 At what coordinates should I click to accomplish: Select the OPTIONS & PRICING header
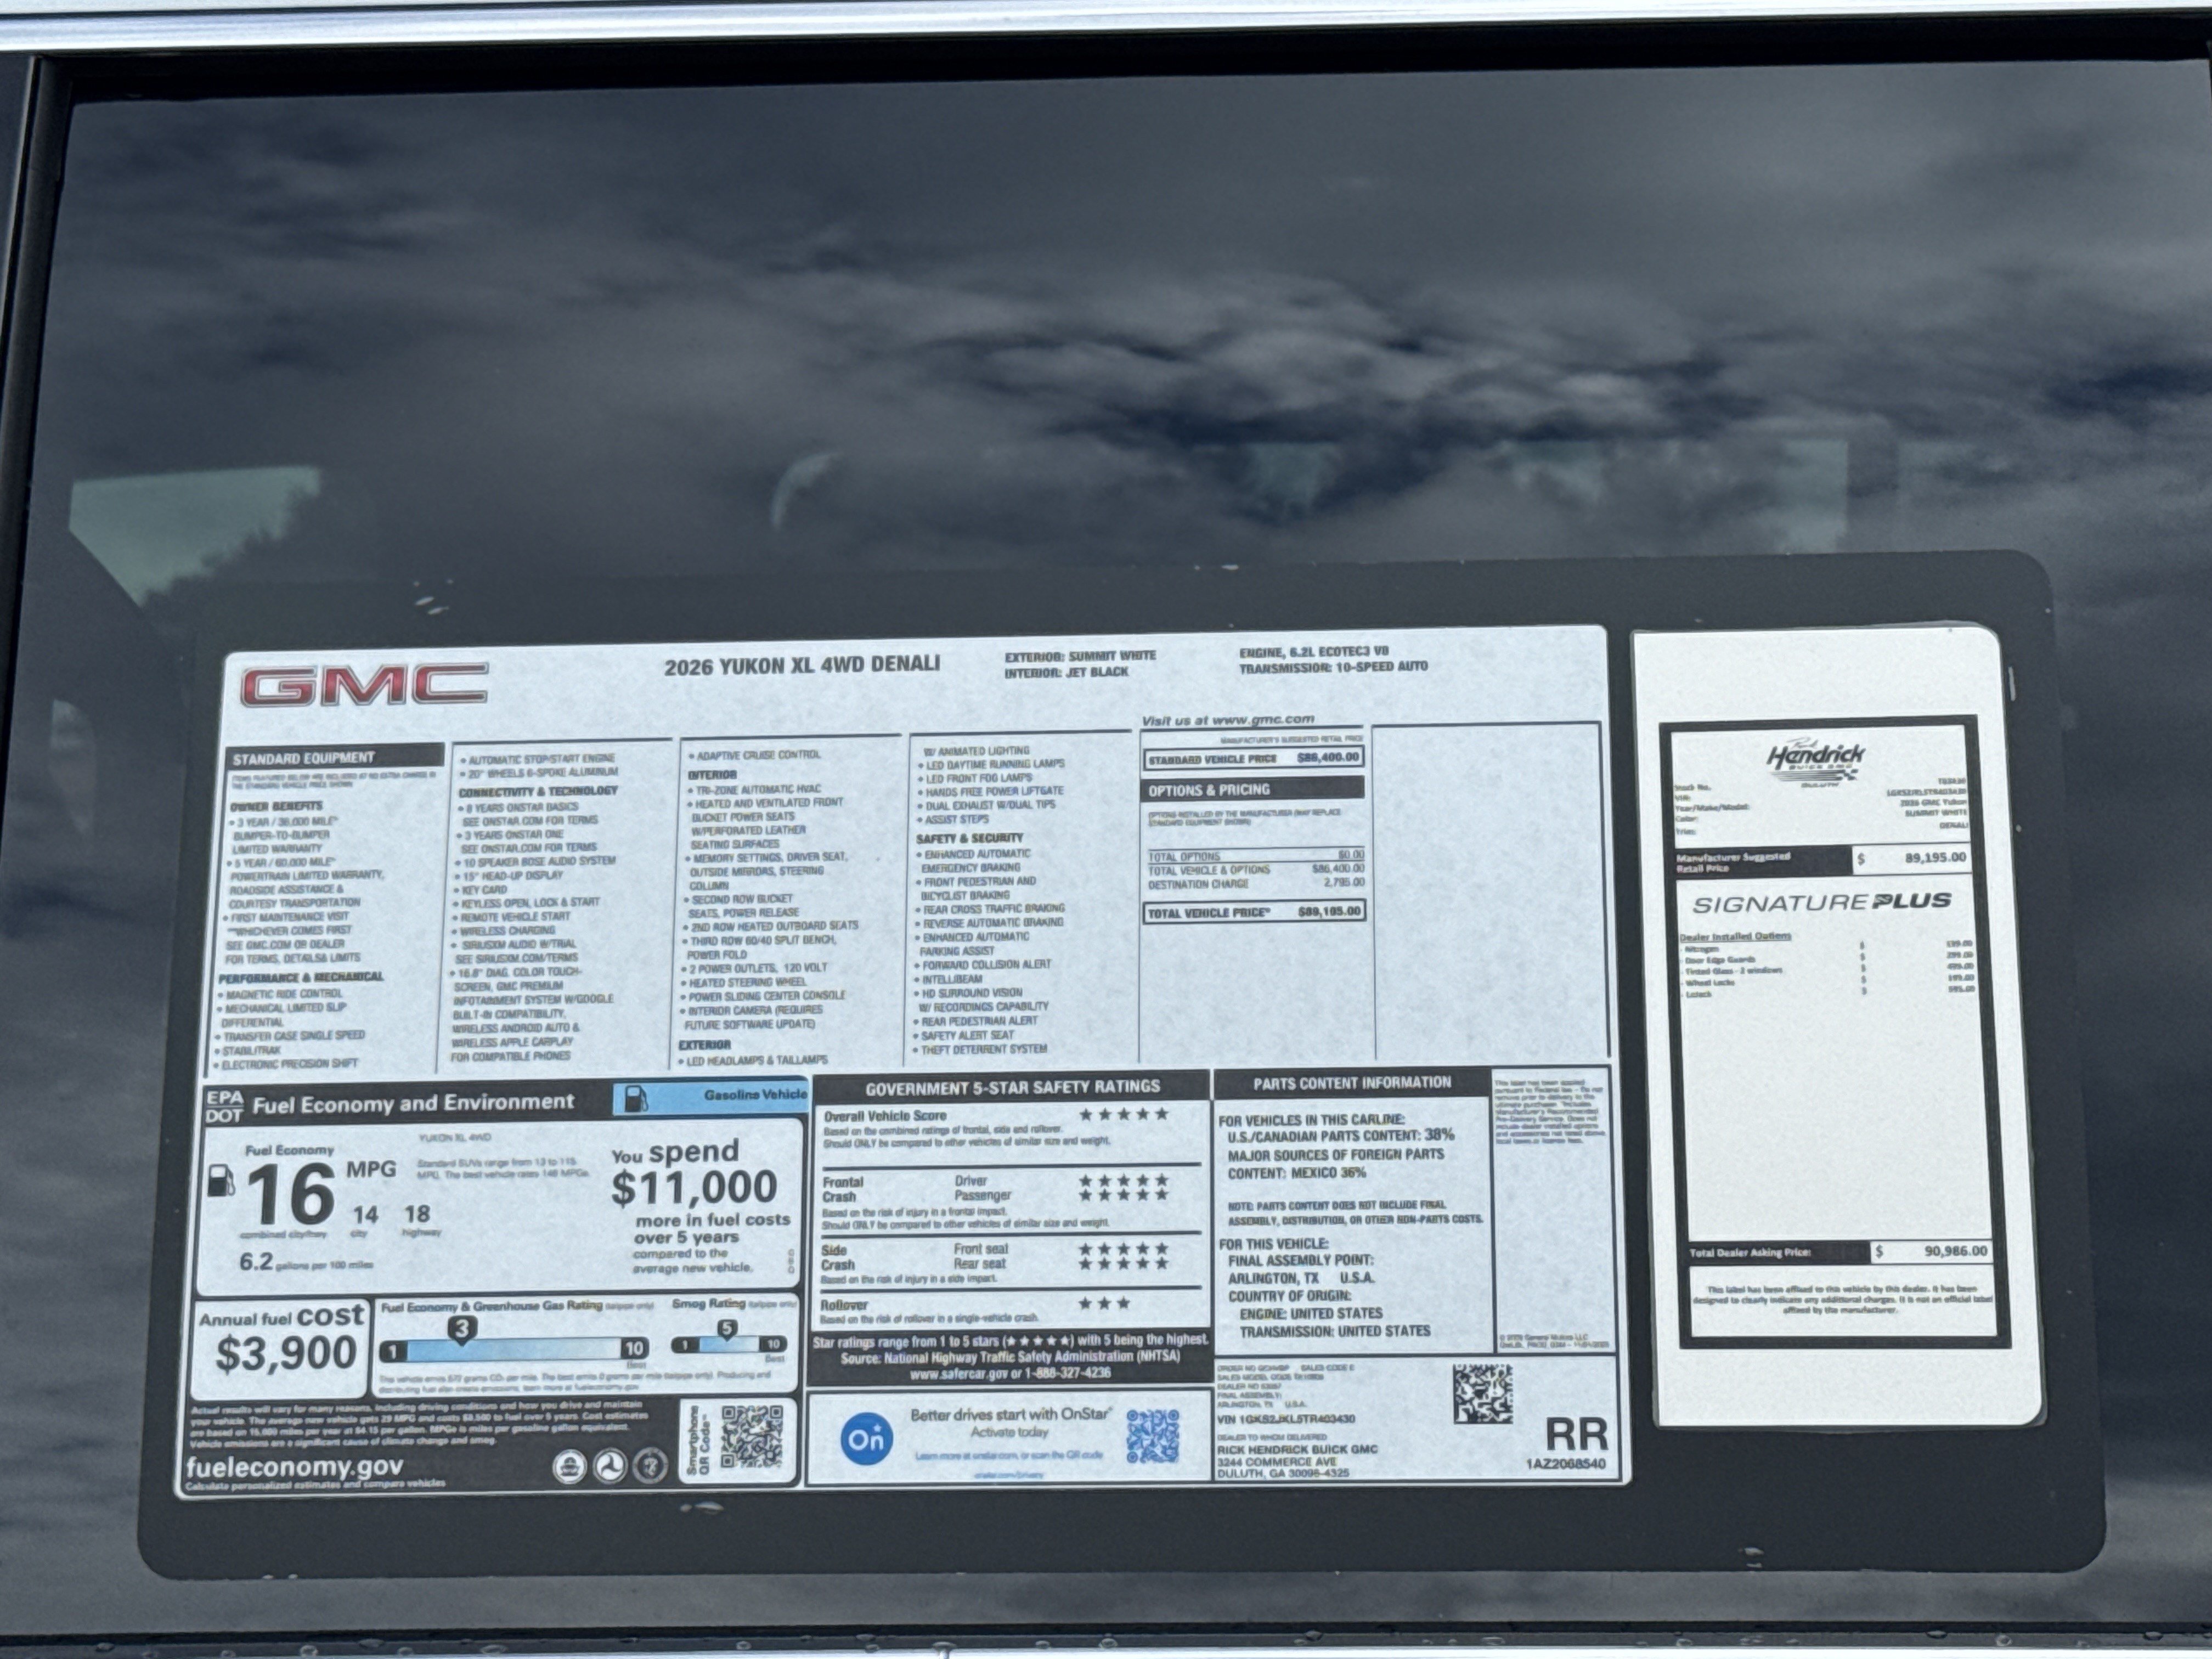pos(1253,789)
